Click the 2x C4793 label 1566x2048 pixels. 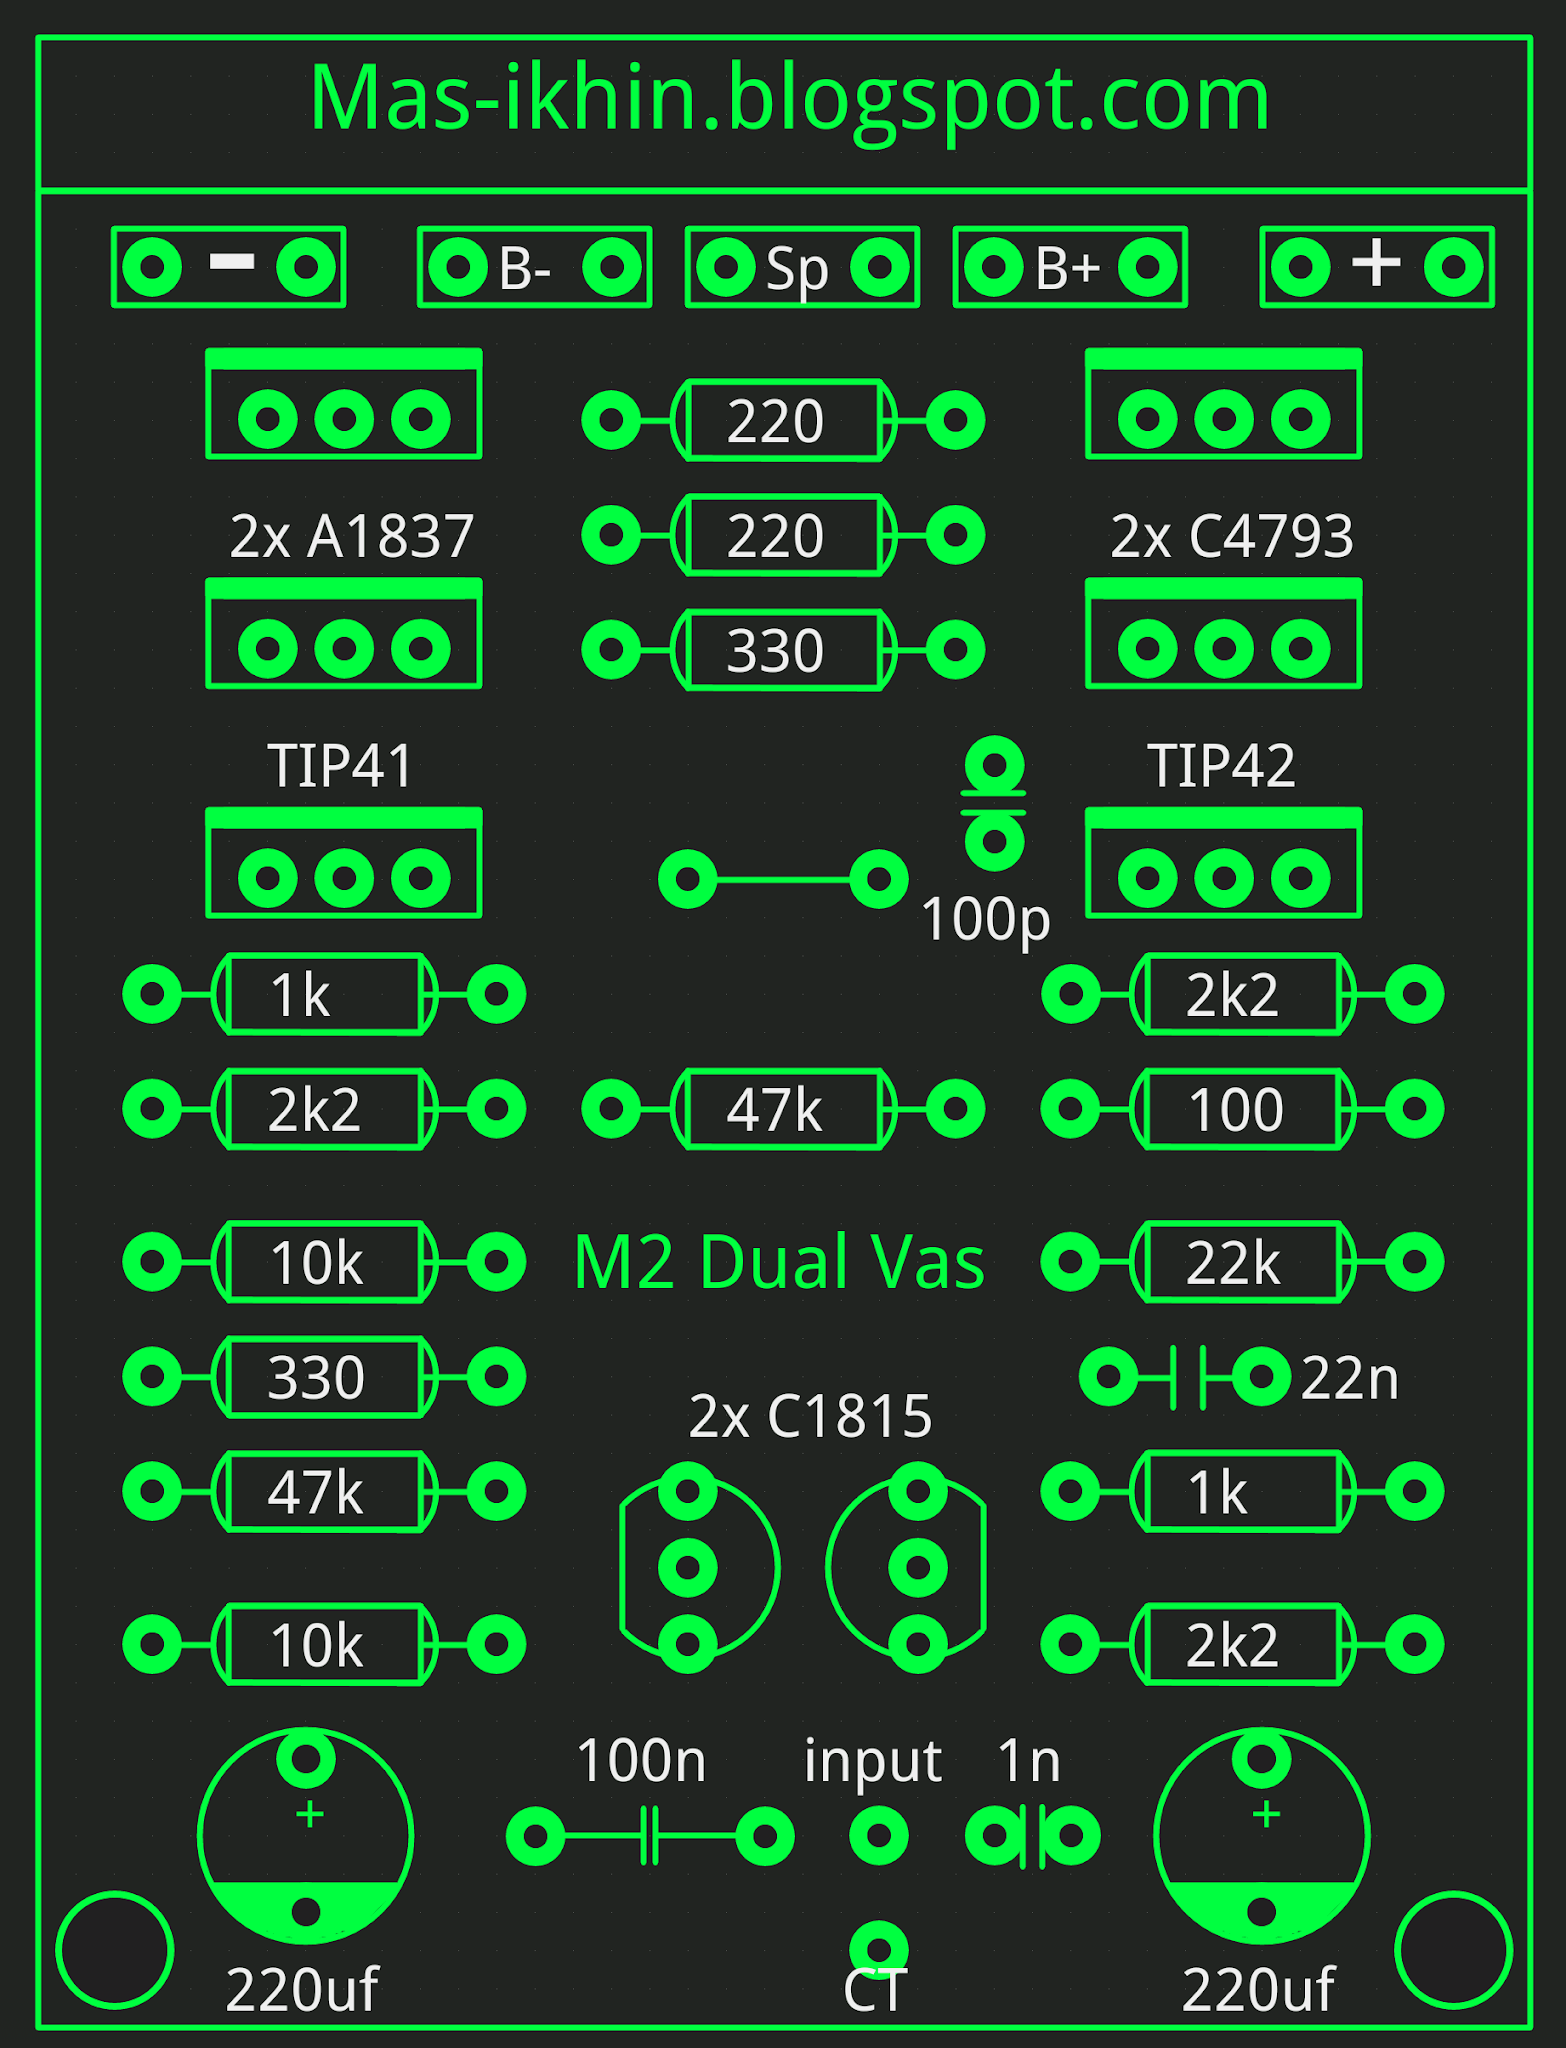[1232, 536]
